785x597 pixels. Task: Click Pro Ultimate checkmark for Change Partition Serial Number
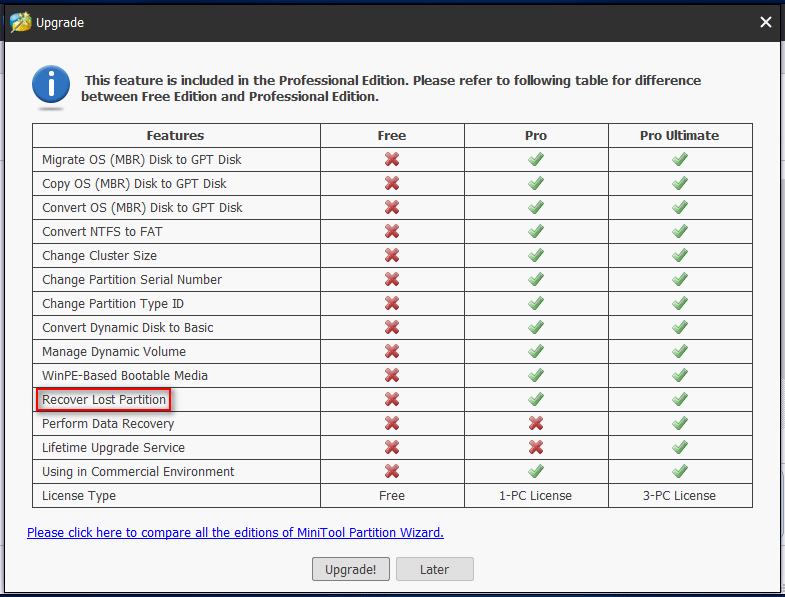click(x=679, y=279)
